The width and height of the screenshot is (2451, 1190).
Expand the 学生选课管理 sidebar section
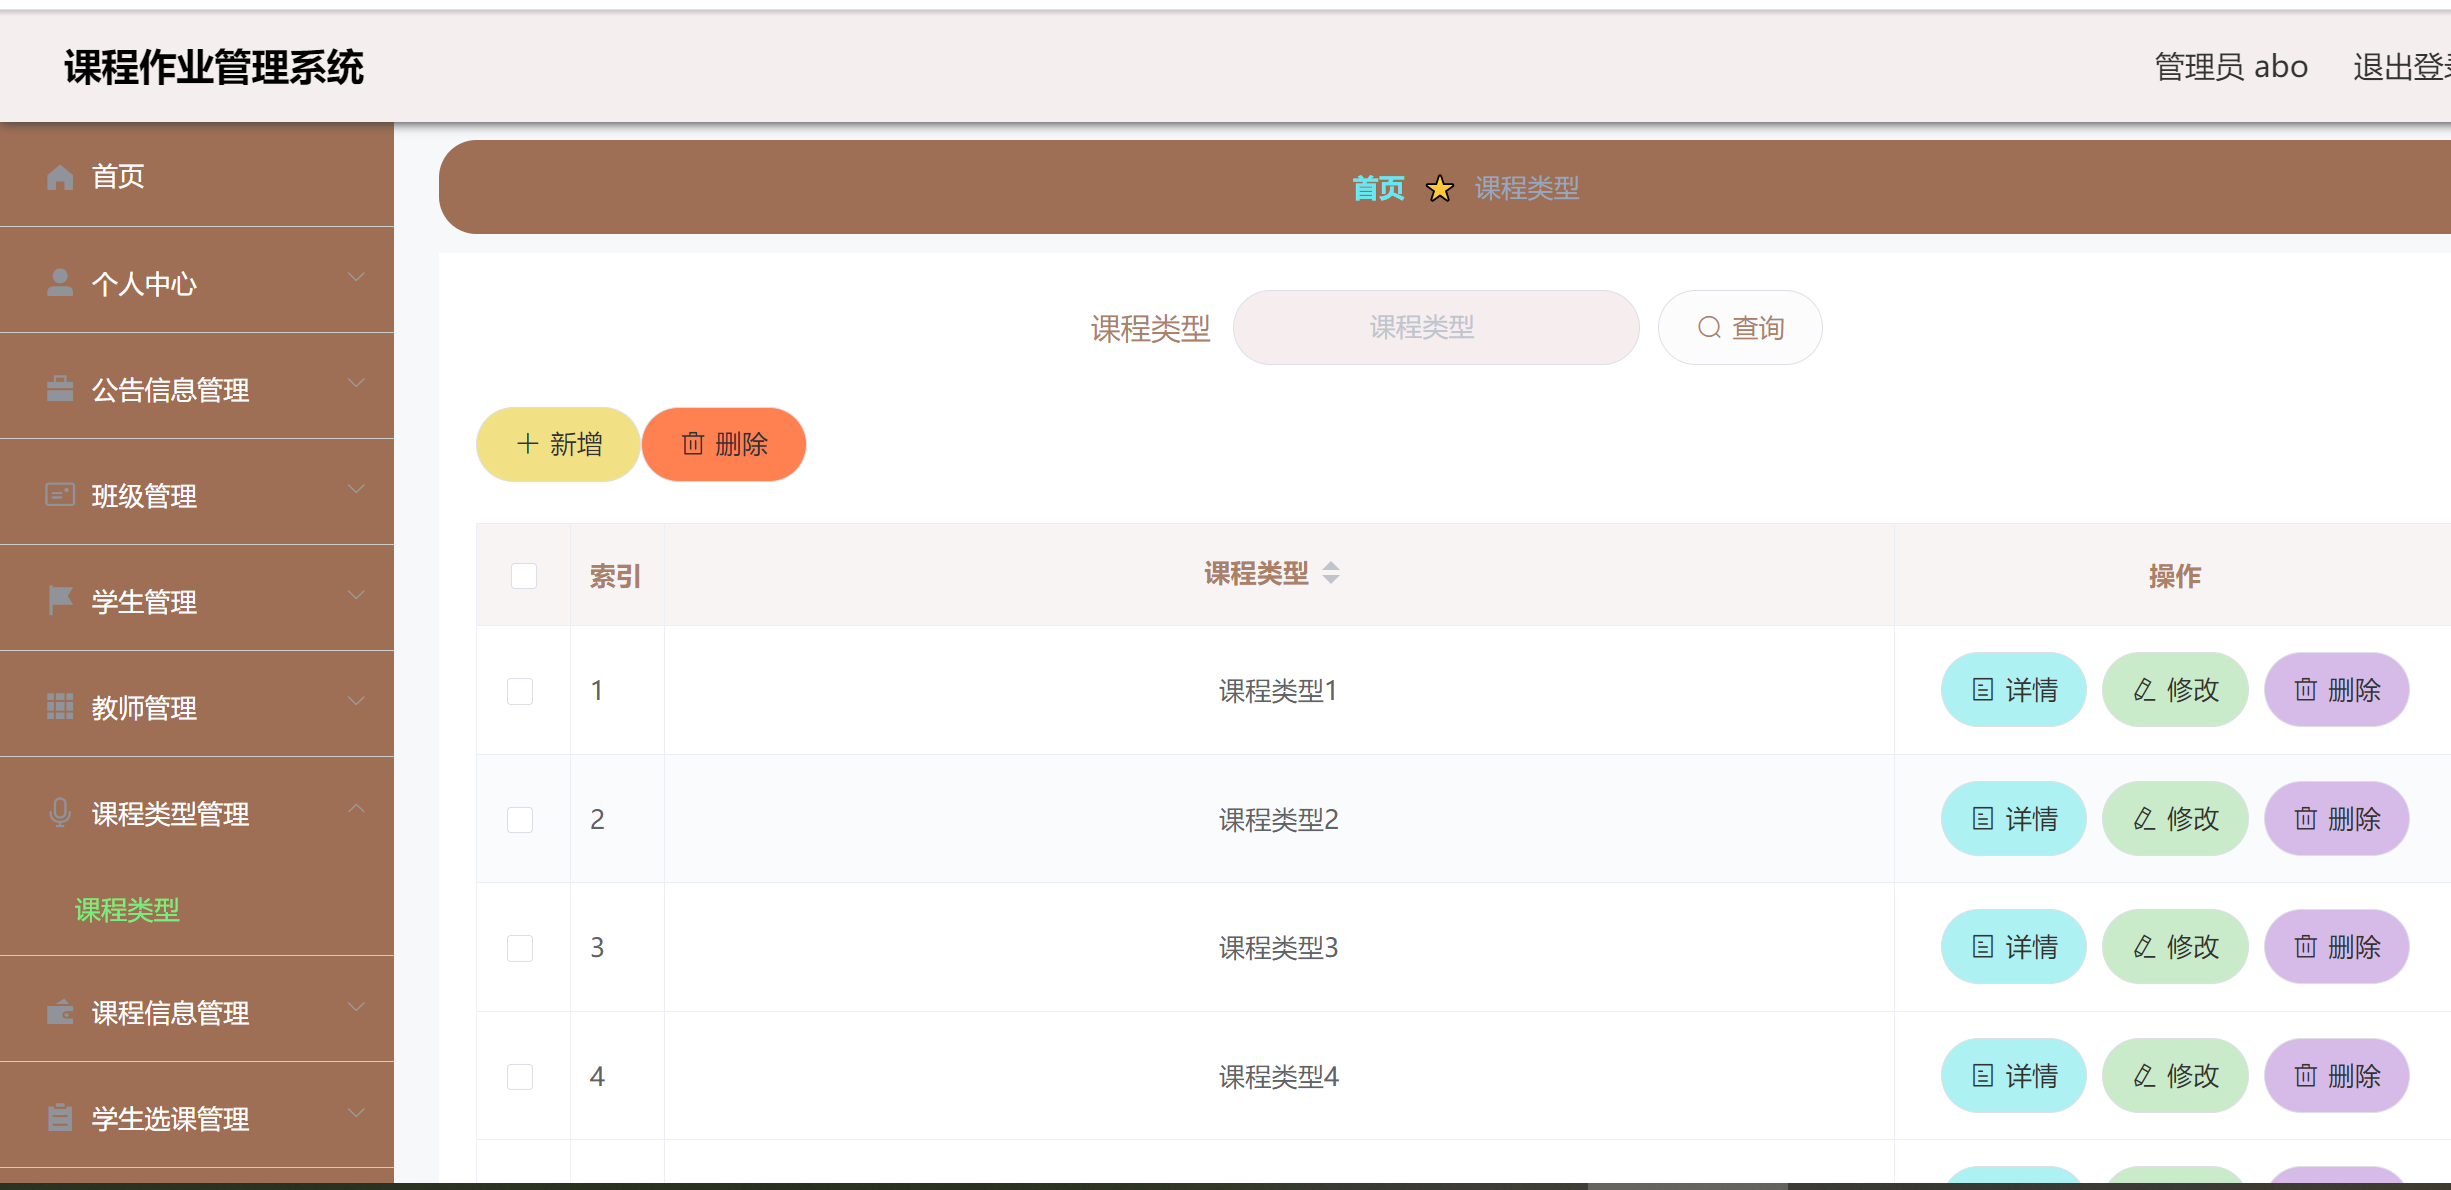tap(355, 1111)
